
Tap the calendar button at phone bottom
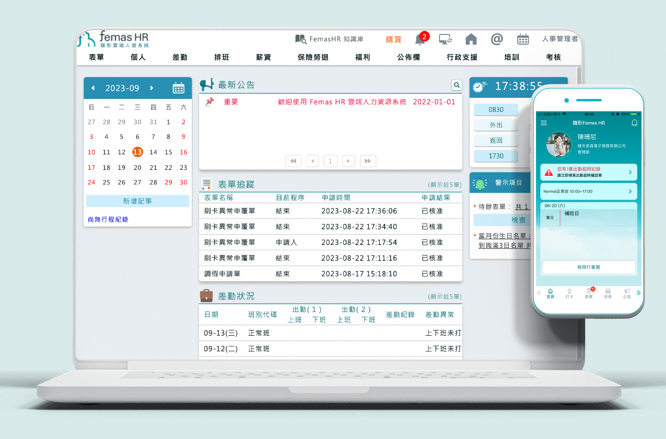point(589,267)
